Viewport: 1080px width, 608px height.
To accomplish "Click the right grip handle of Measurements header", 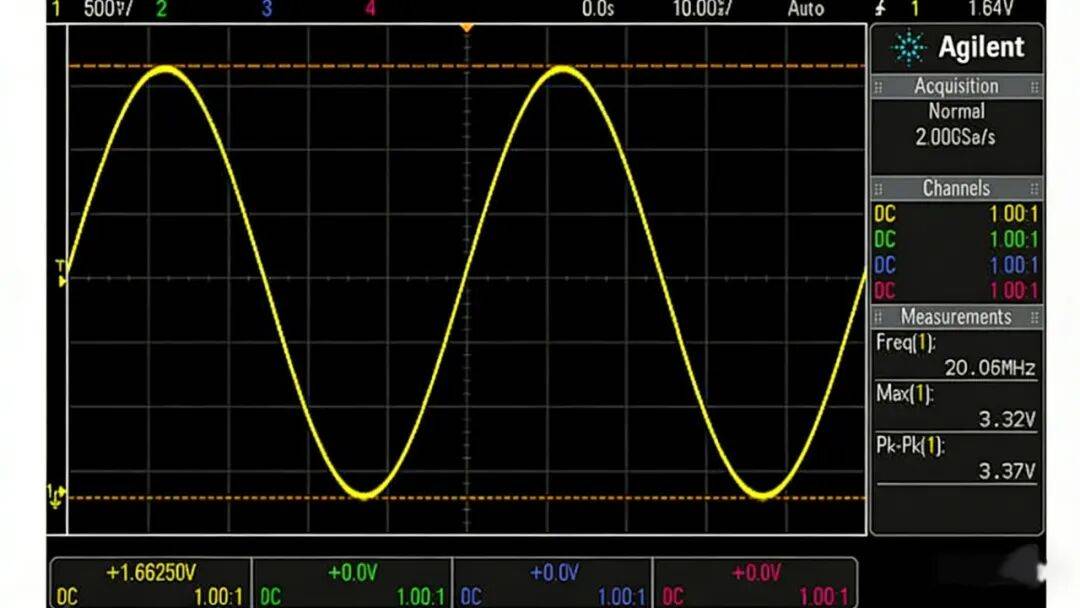I will [1035, 317].
